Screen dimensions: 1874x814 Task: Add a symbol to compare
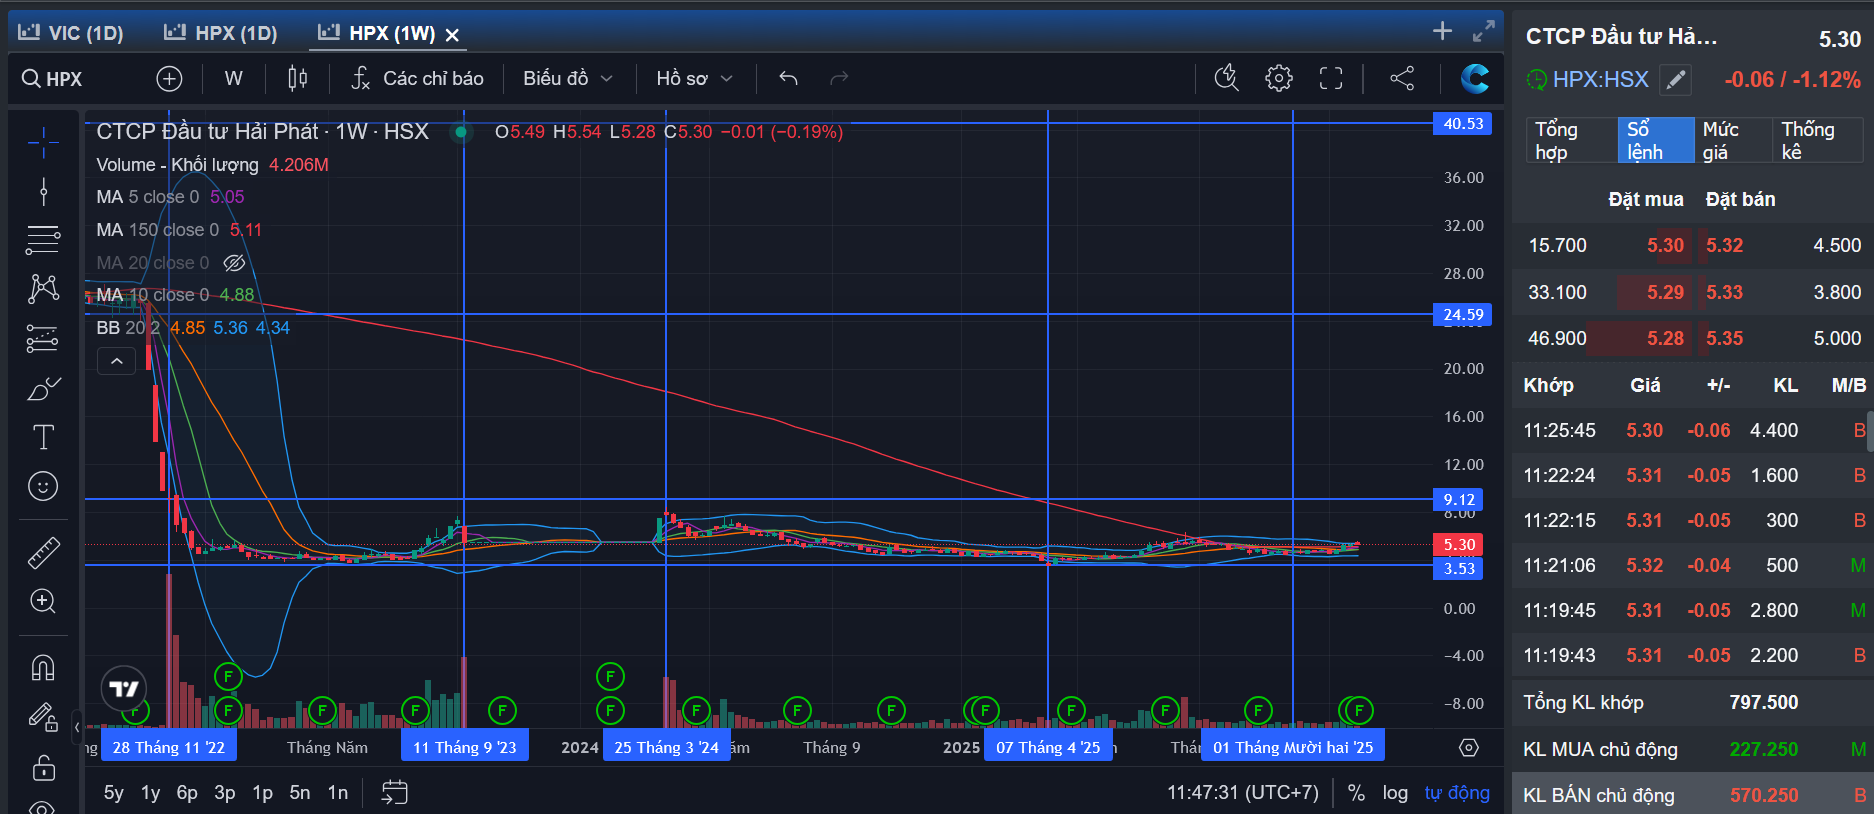click(169, 78)
